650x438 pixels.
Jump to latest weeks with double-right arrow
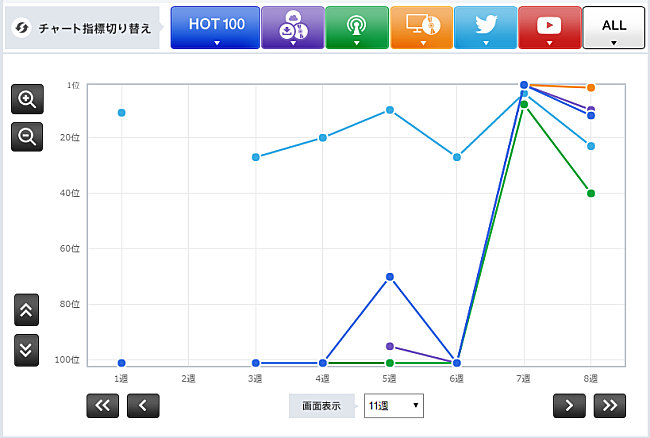[x=609, y=405]
